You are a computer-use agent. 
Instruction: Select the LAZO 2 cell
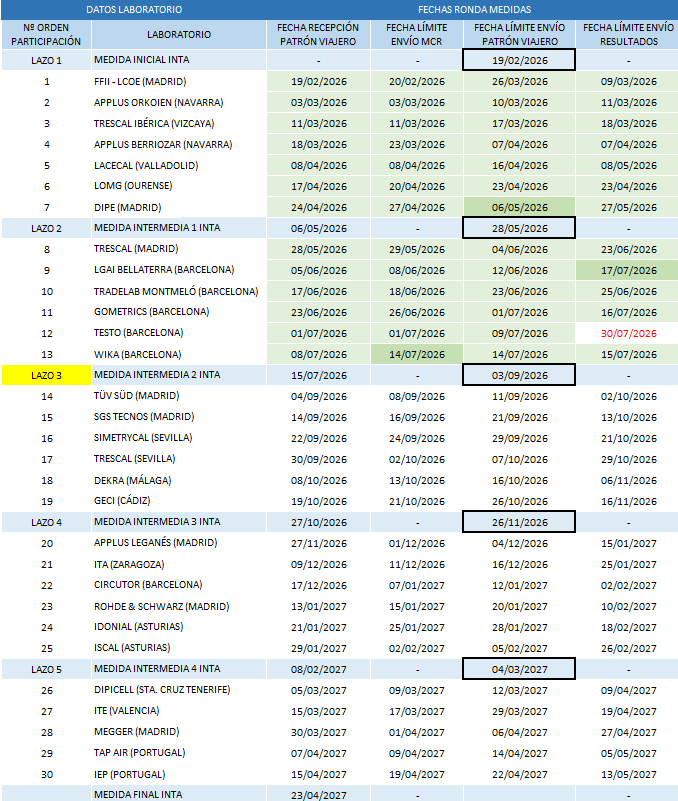46,228
